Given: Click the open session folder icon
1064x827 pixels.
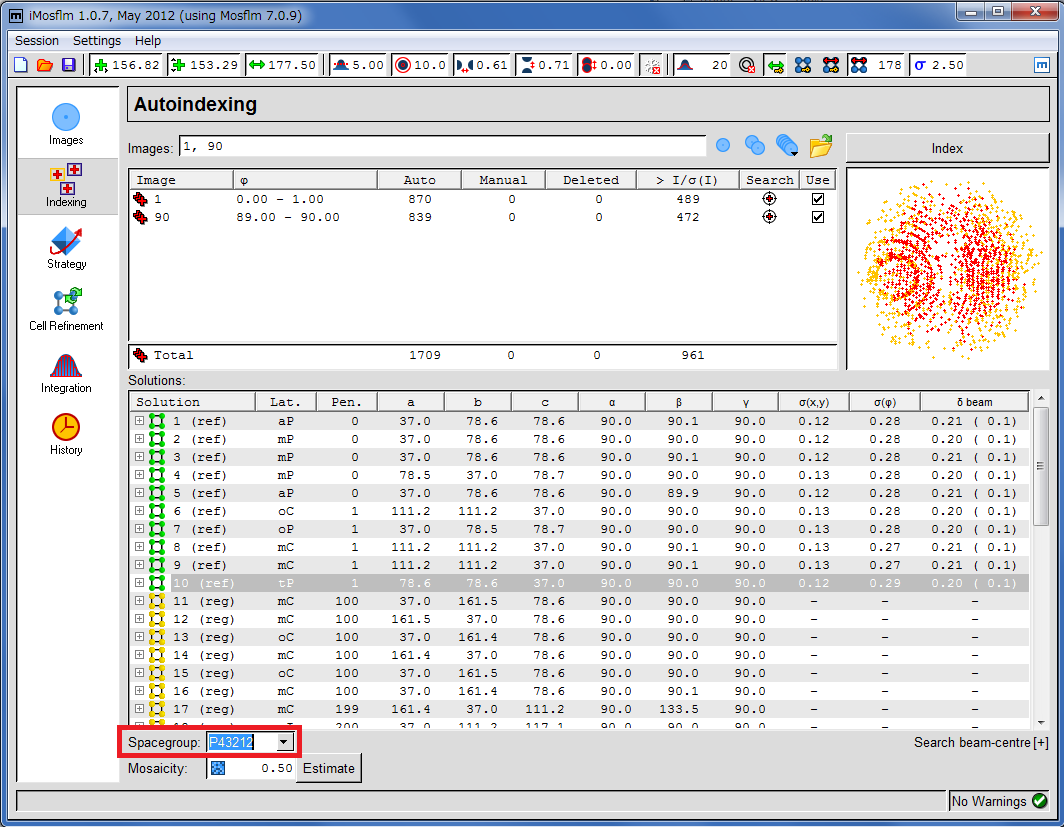Looking at the screenshot, I should (45, 65).
